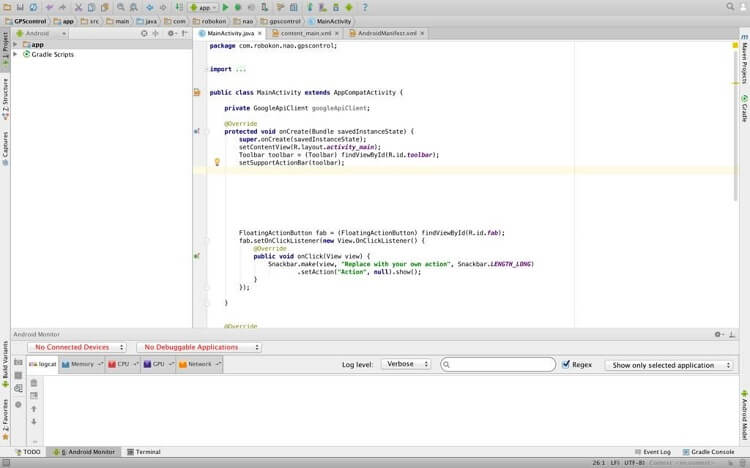
Task: Switch to the MainActivity.java editor tab
Action: point(231,33)
